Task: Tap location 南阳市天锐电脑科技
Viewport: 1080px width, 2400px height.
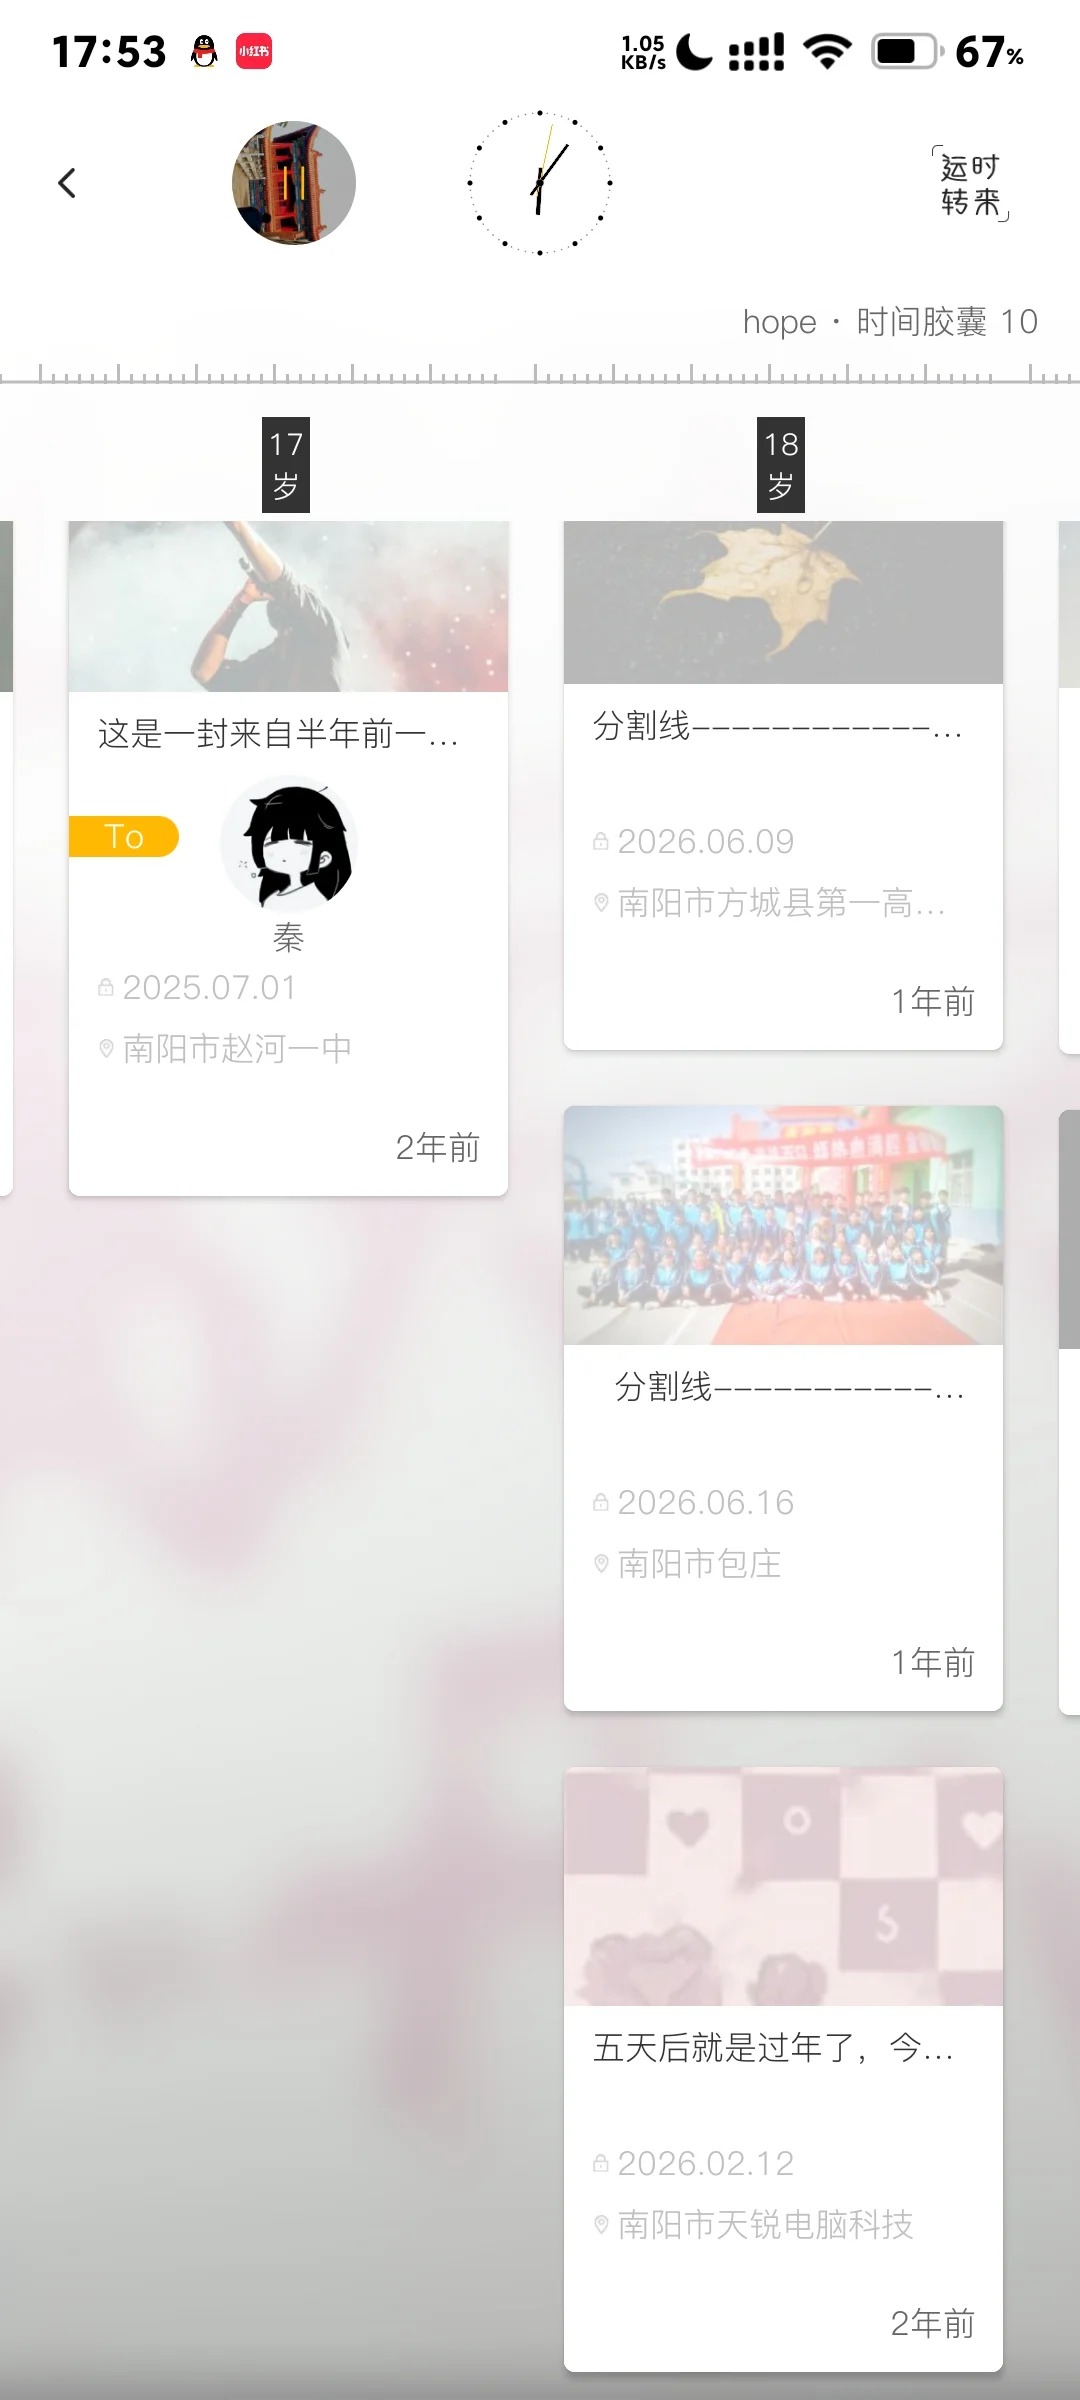Action: tap(766, 2224)
